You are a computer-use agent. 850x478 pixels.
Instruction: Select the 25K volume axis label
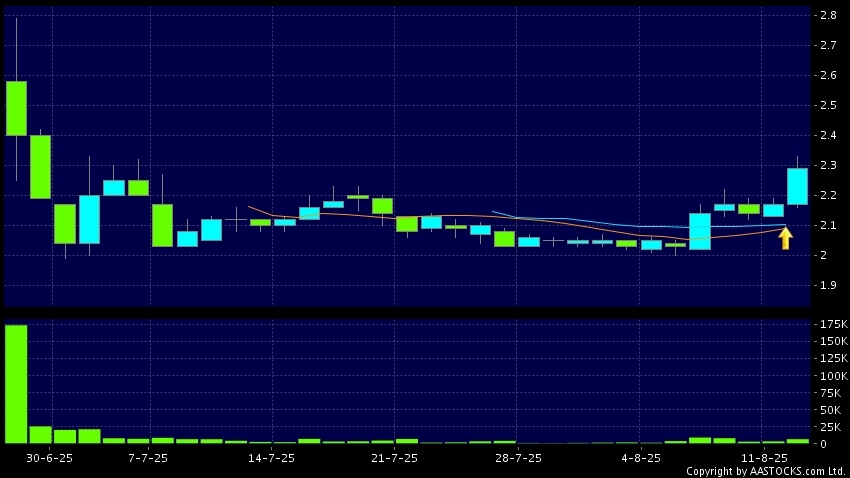[x=830, y=427]
